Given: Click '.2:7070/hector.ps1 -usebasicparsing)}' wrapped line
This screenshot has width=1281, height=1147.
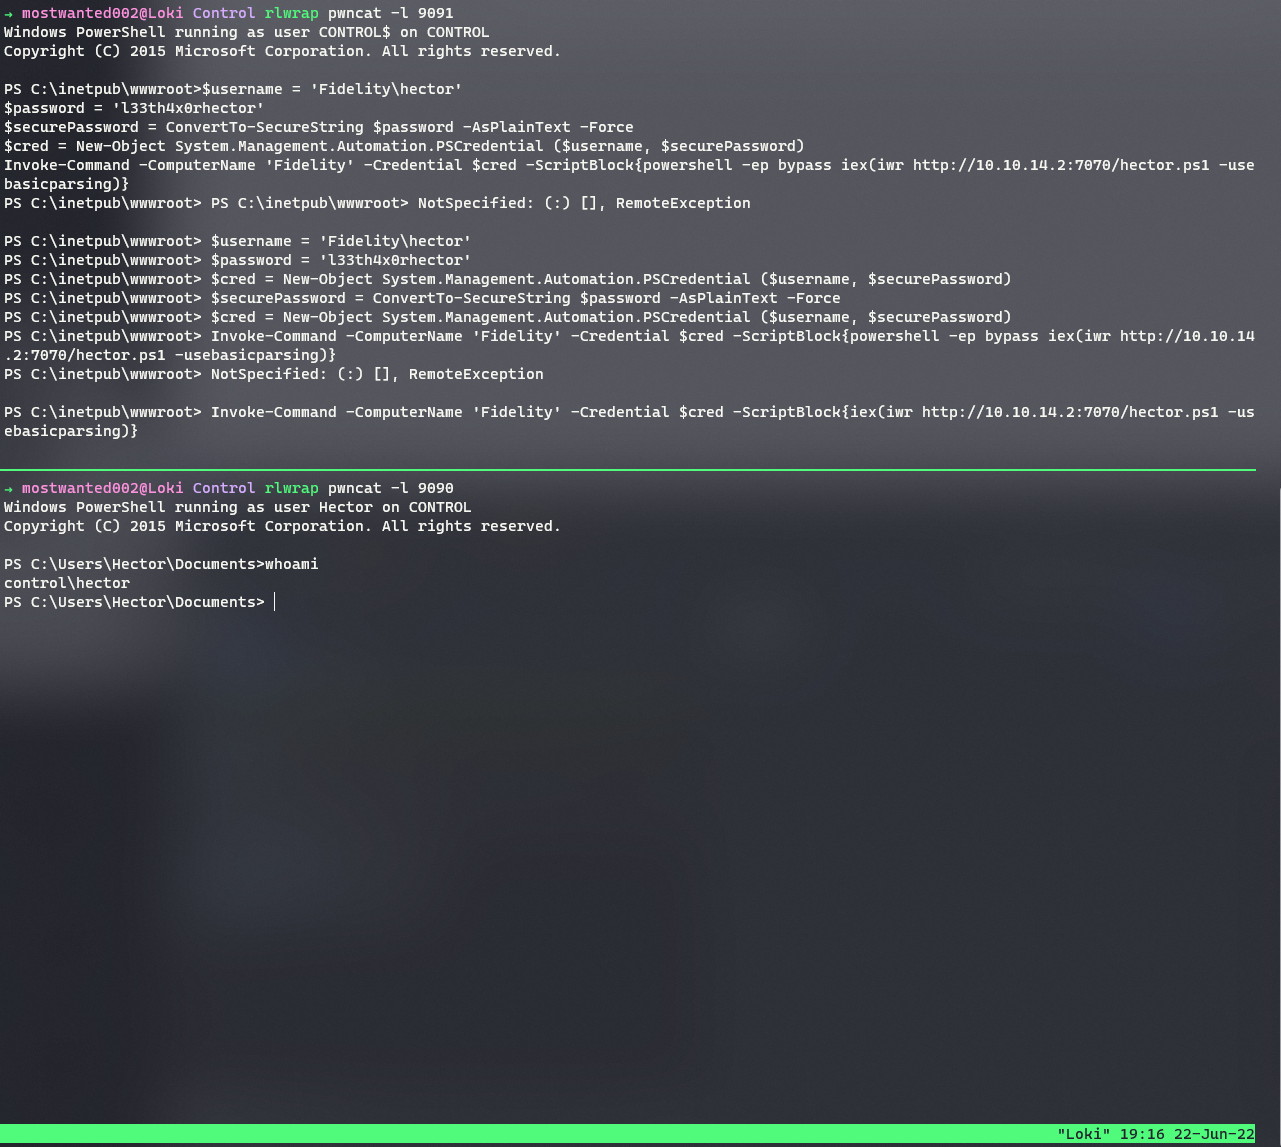Looking at the screenshot, I should click(x=170, y=355).
